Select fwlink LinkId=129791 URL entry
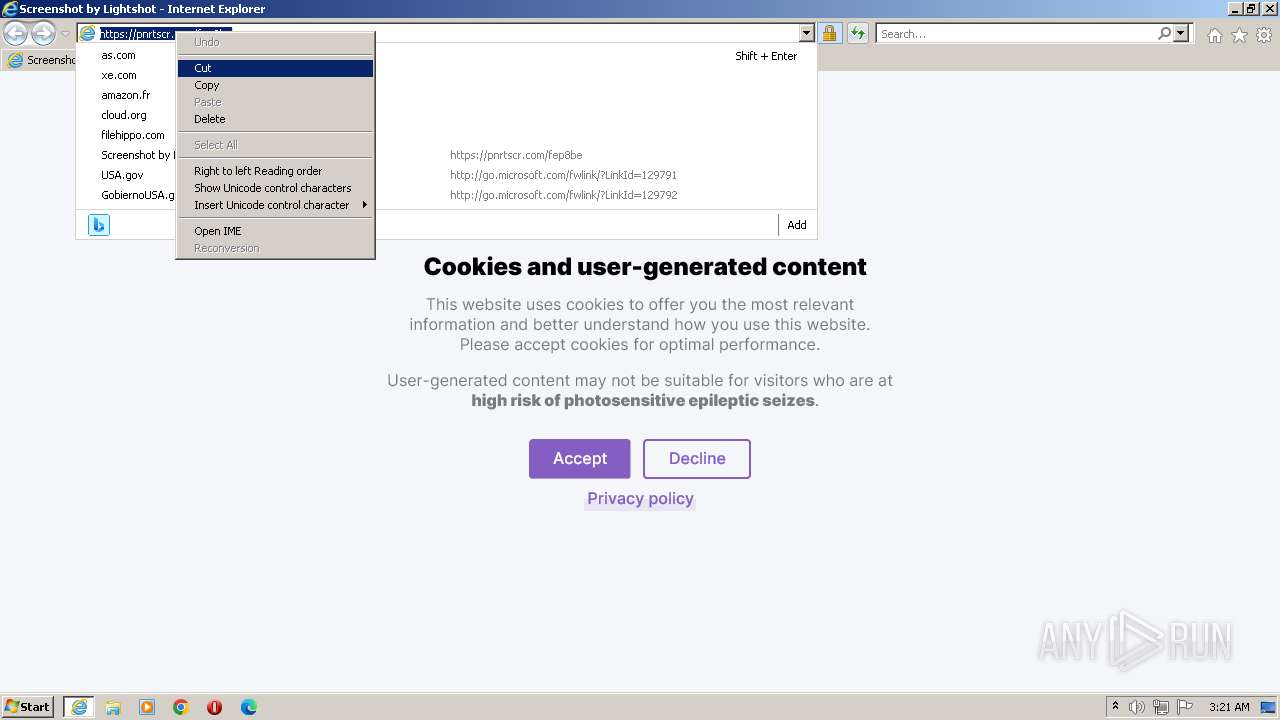 (x=563, y=175)
